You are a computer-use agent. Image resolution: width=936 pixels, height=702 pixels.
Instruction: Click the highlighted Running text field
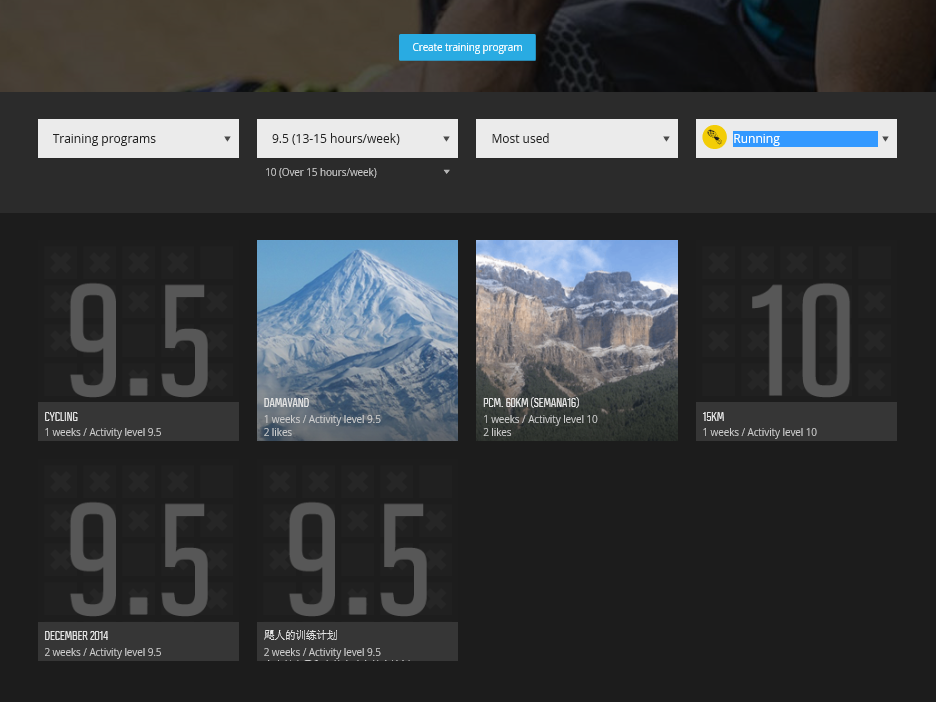805,138
